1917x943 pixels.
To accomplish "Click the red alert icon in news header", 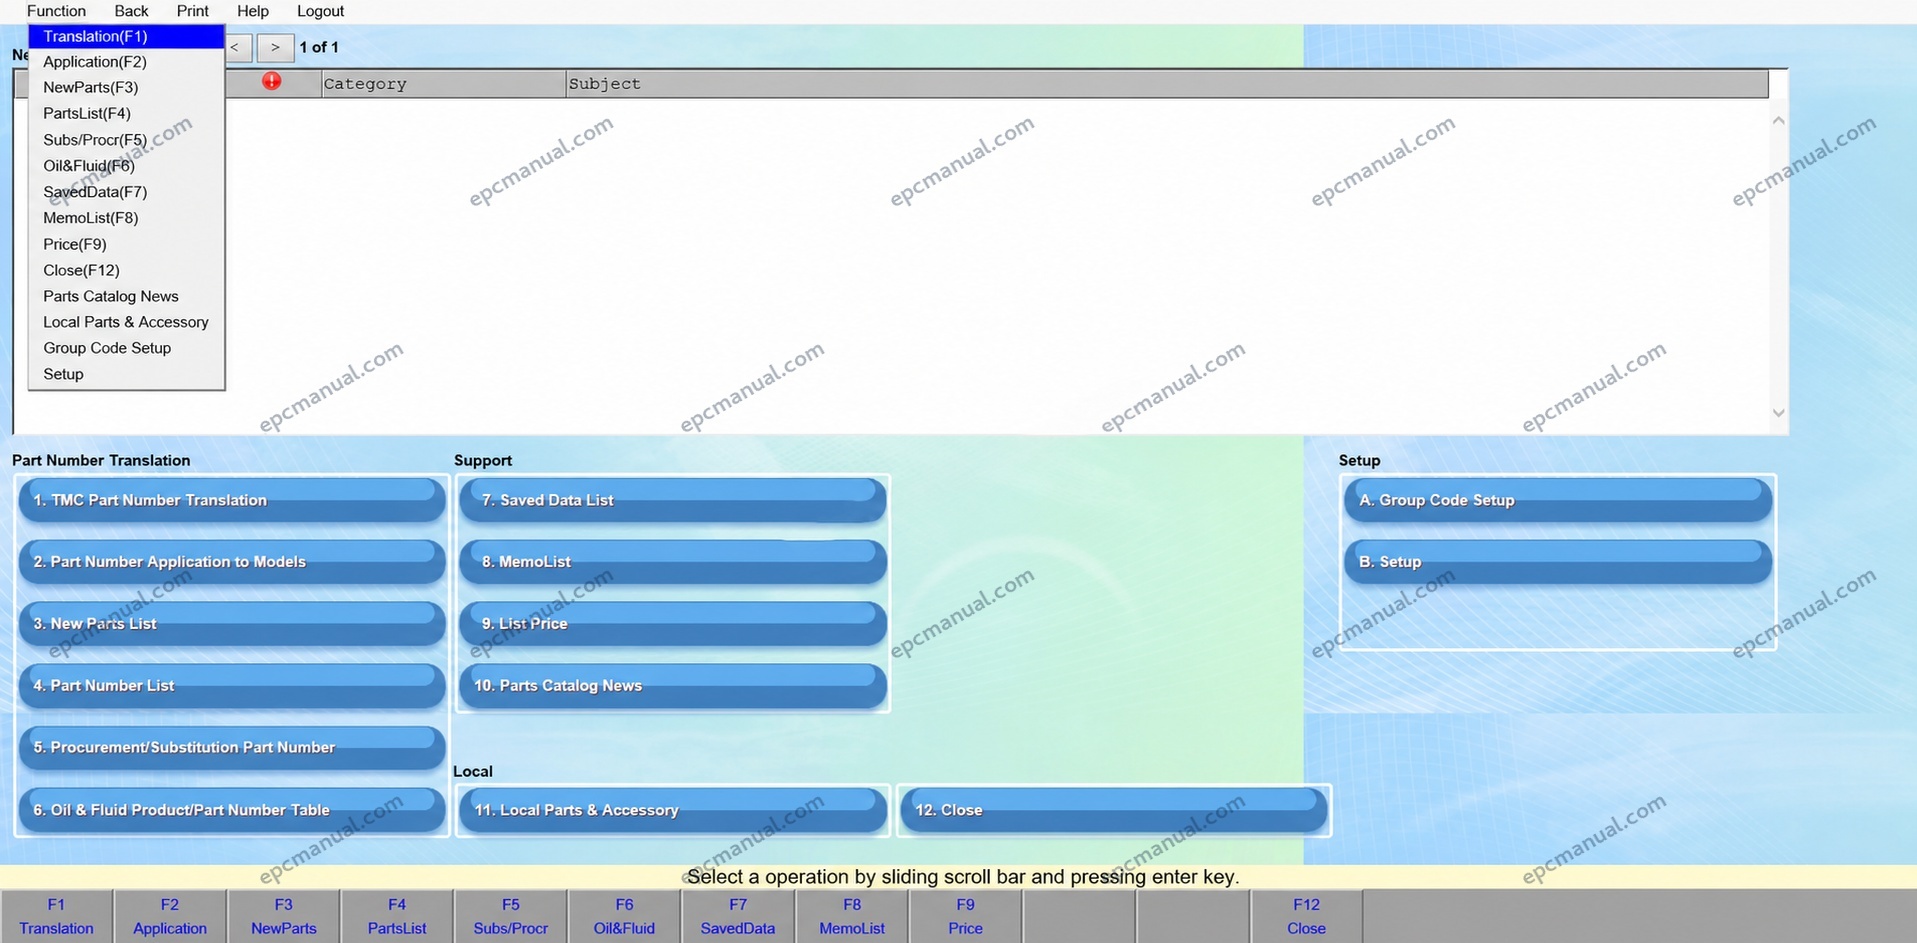I will pos(271,81).
